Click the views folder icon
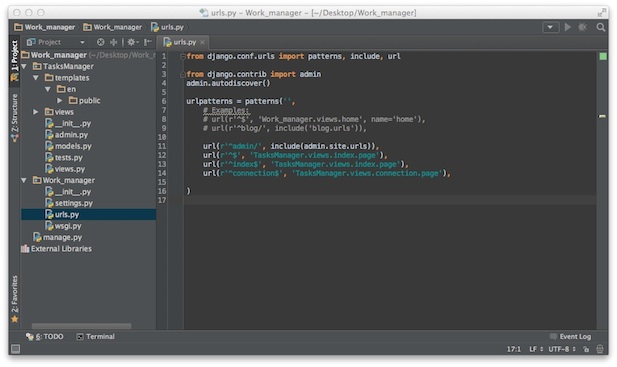Image resolution: width=617 pixels, height=367 pixels. (49, 112)
